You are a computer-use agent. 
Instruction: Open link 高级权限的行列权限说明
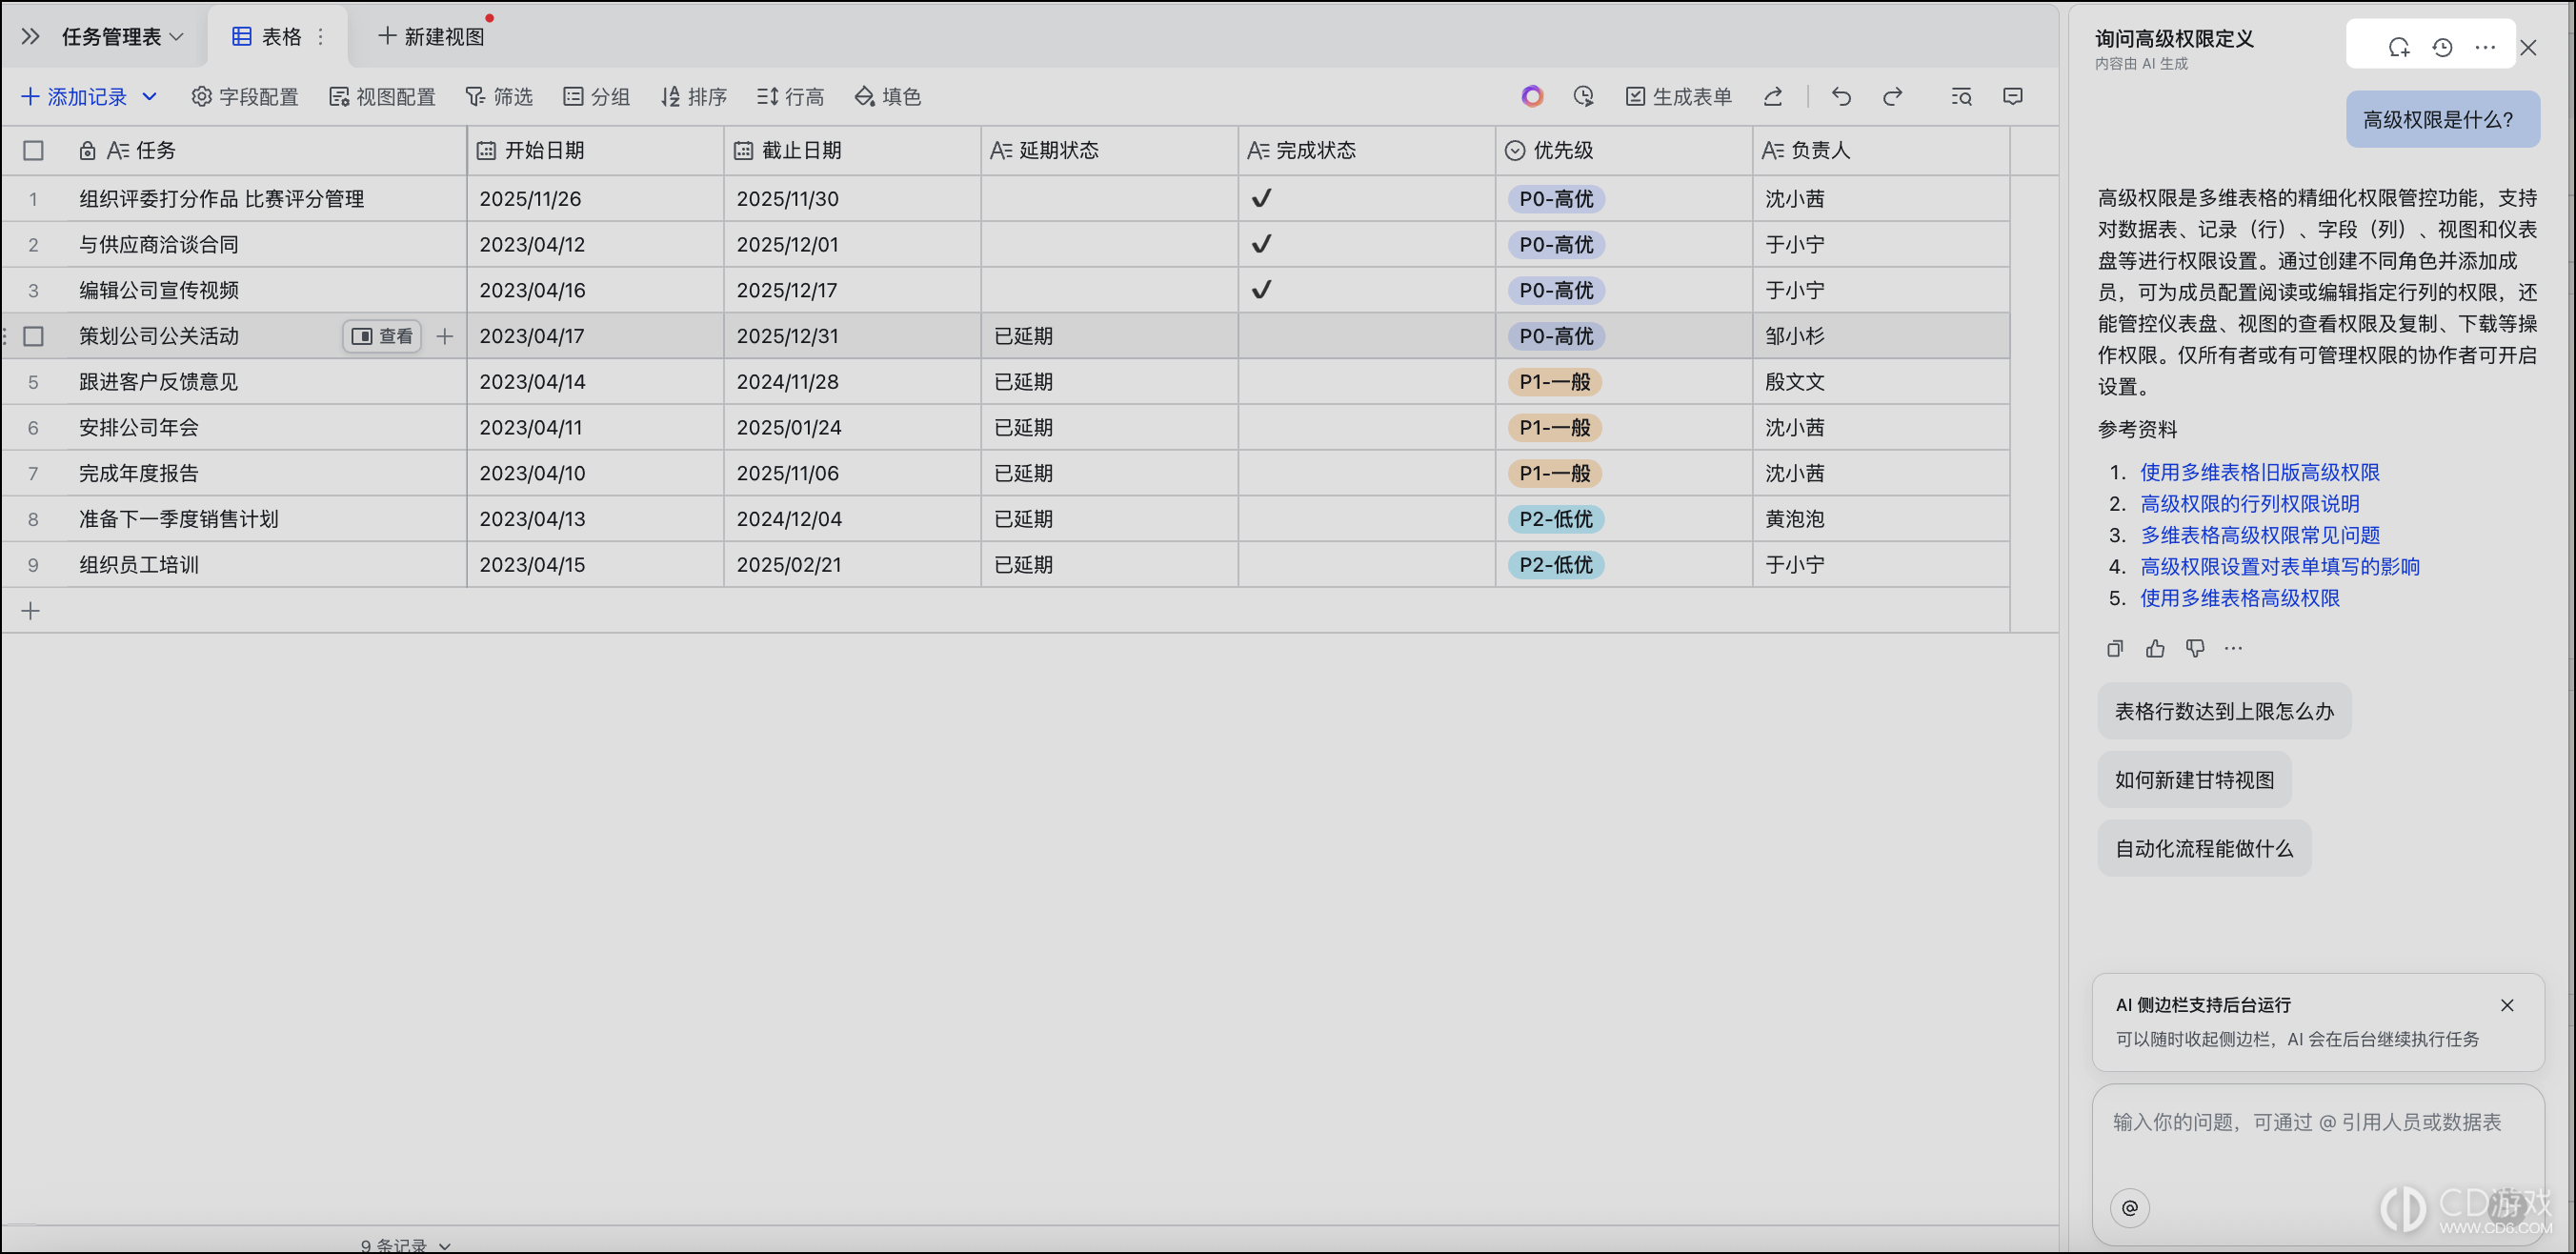pyautogui.click(x=2249, y=504)
